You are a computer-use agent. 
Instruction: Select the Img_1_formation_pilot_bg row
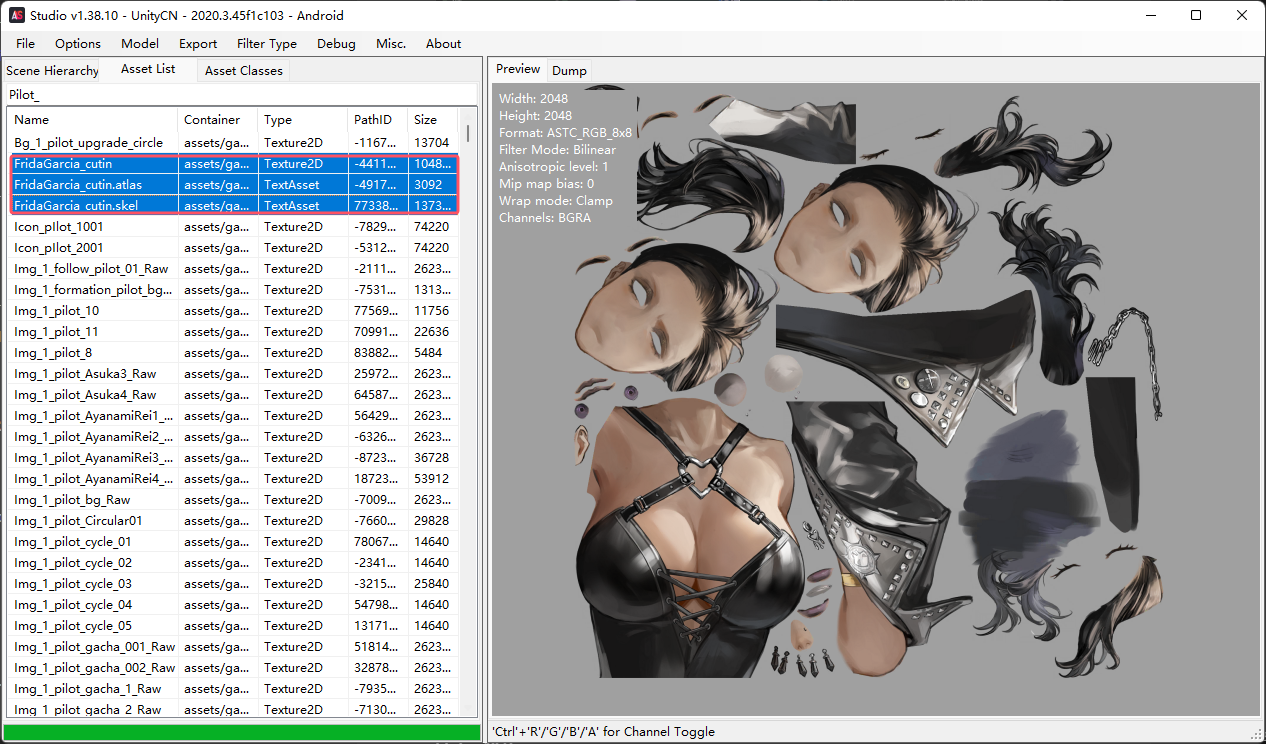coord(233,290)
